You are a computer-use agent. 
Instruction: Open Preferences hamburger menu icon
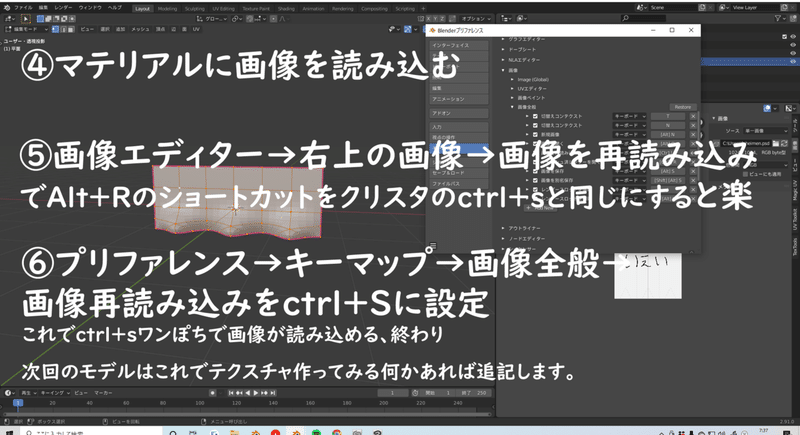point(433,245)
